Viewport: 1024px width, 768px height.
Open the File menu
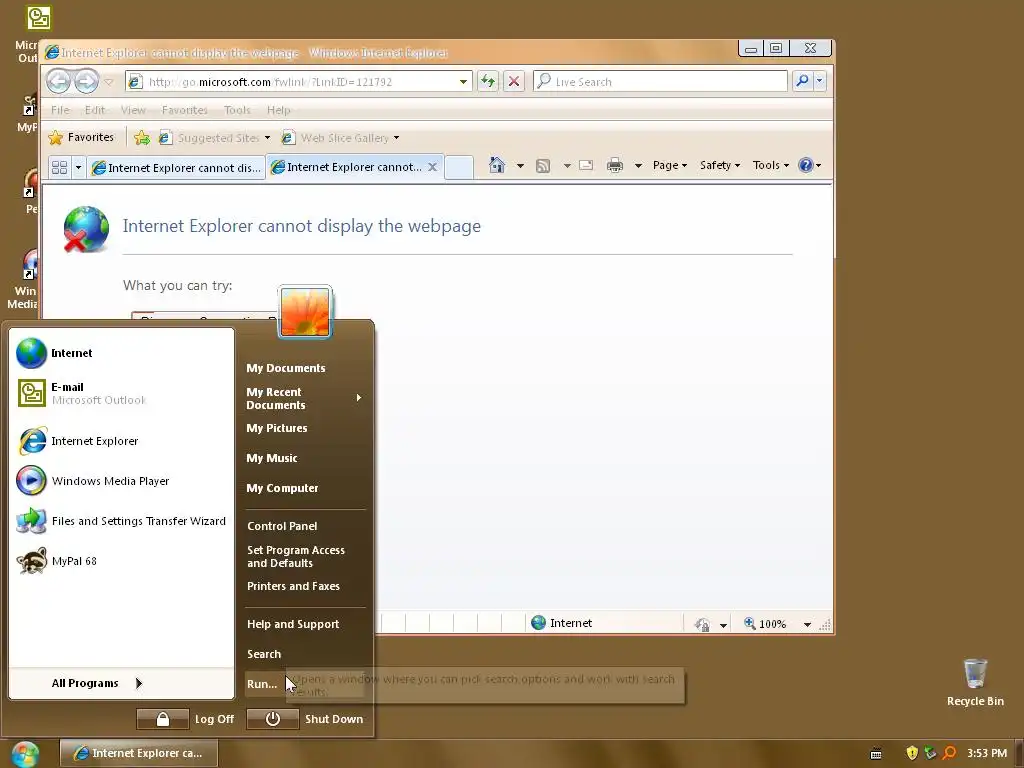60,110
